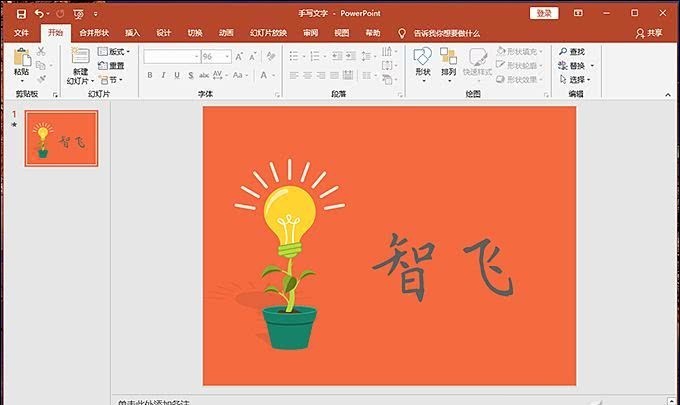Click the 重置 reset button
This screenshot has height=405, width=680.
click(x=111, y=65)
